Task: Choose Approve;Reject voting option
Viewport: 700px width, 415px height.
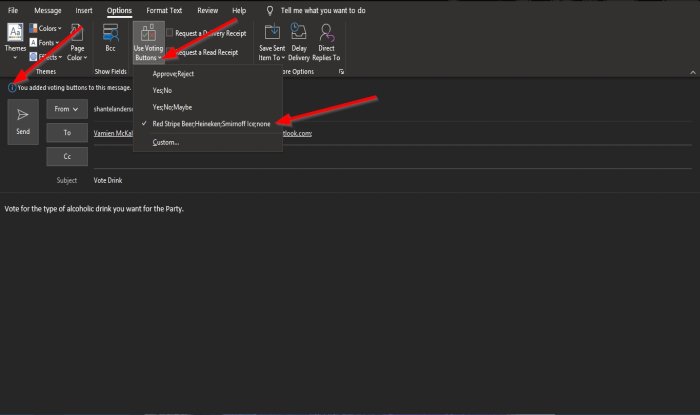Action: click(x=208, y=74)
